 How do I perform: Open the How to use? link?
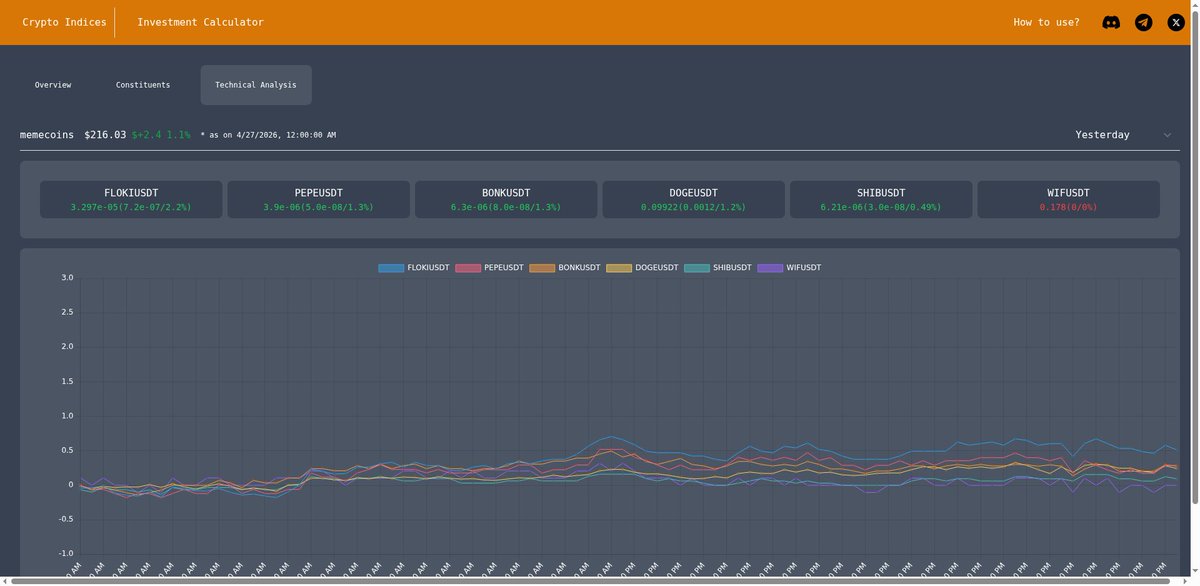pos(1046,21)
